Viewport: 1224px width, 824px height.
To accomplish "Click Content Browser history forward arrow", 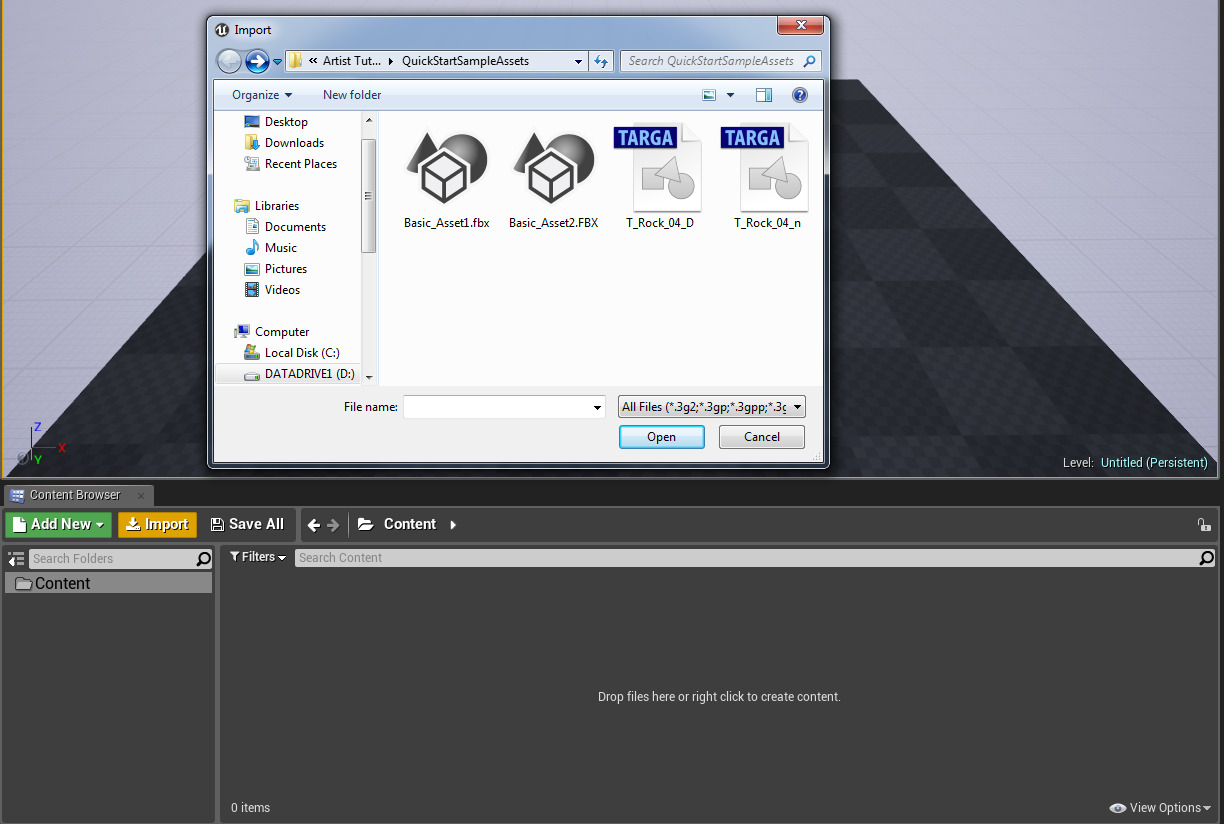I will pos(334,525).
